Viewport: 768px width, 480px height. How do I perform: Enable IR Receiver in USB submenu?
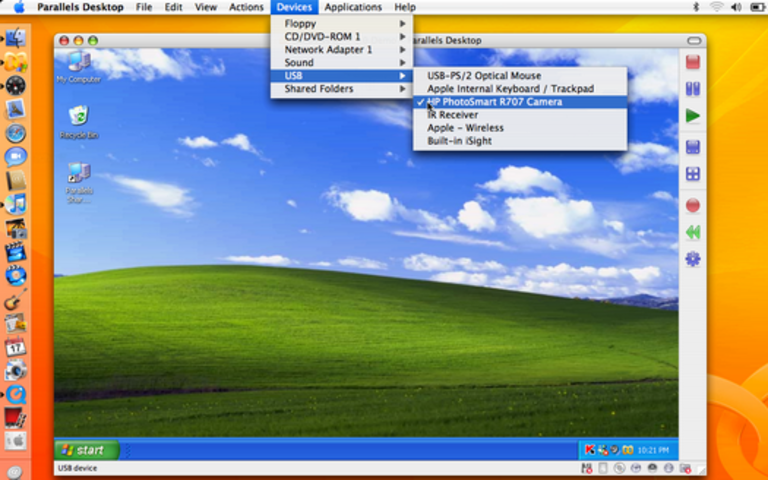[x=520, y=115]
